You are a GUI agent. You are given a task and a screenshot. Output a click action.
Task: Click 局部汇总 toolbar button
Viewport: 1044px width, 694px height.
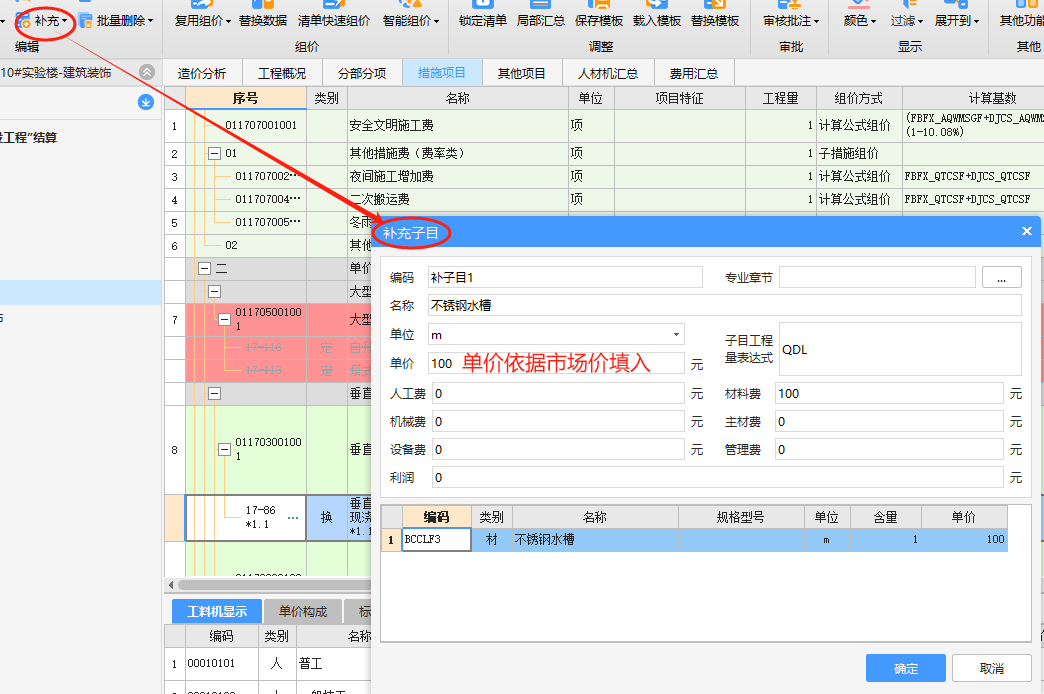[541, 21]
